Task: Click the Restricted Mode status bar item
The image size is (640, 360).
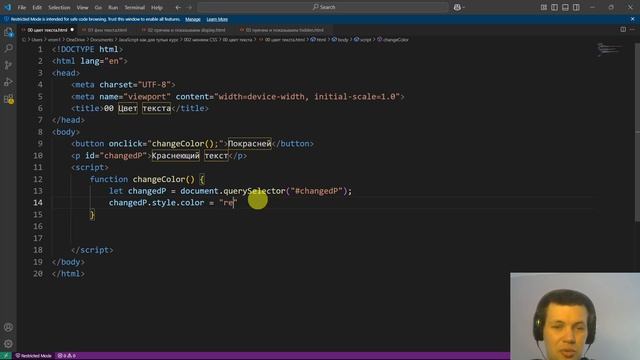Action: pyautogui.click(x=34, y=356)
